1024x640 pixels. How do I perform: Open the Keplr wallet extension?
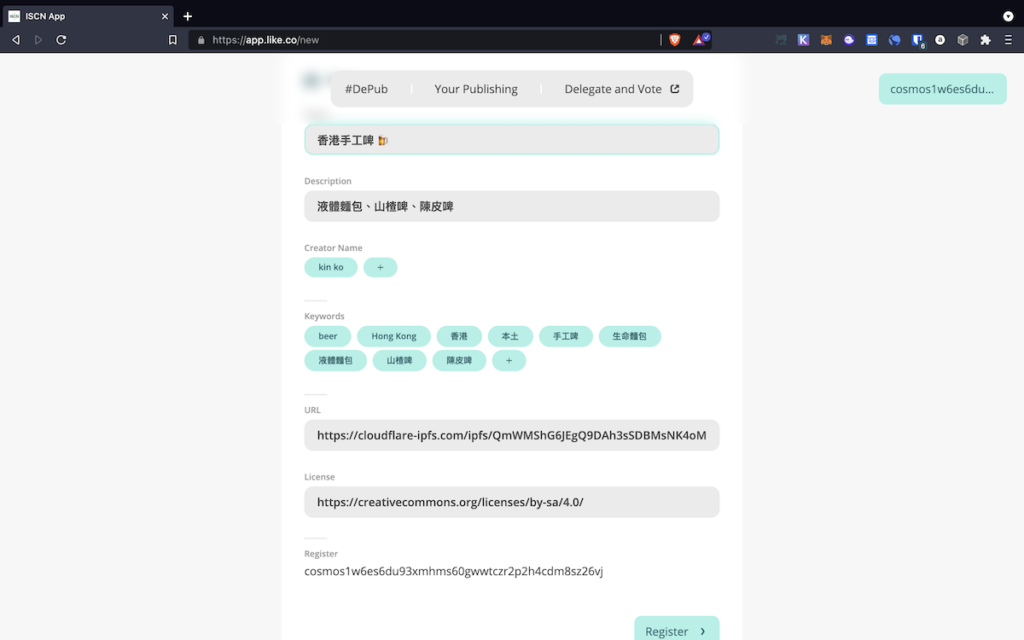click(x=802, y=39)
